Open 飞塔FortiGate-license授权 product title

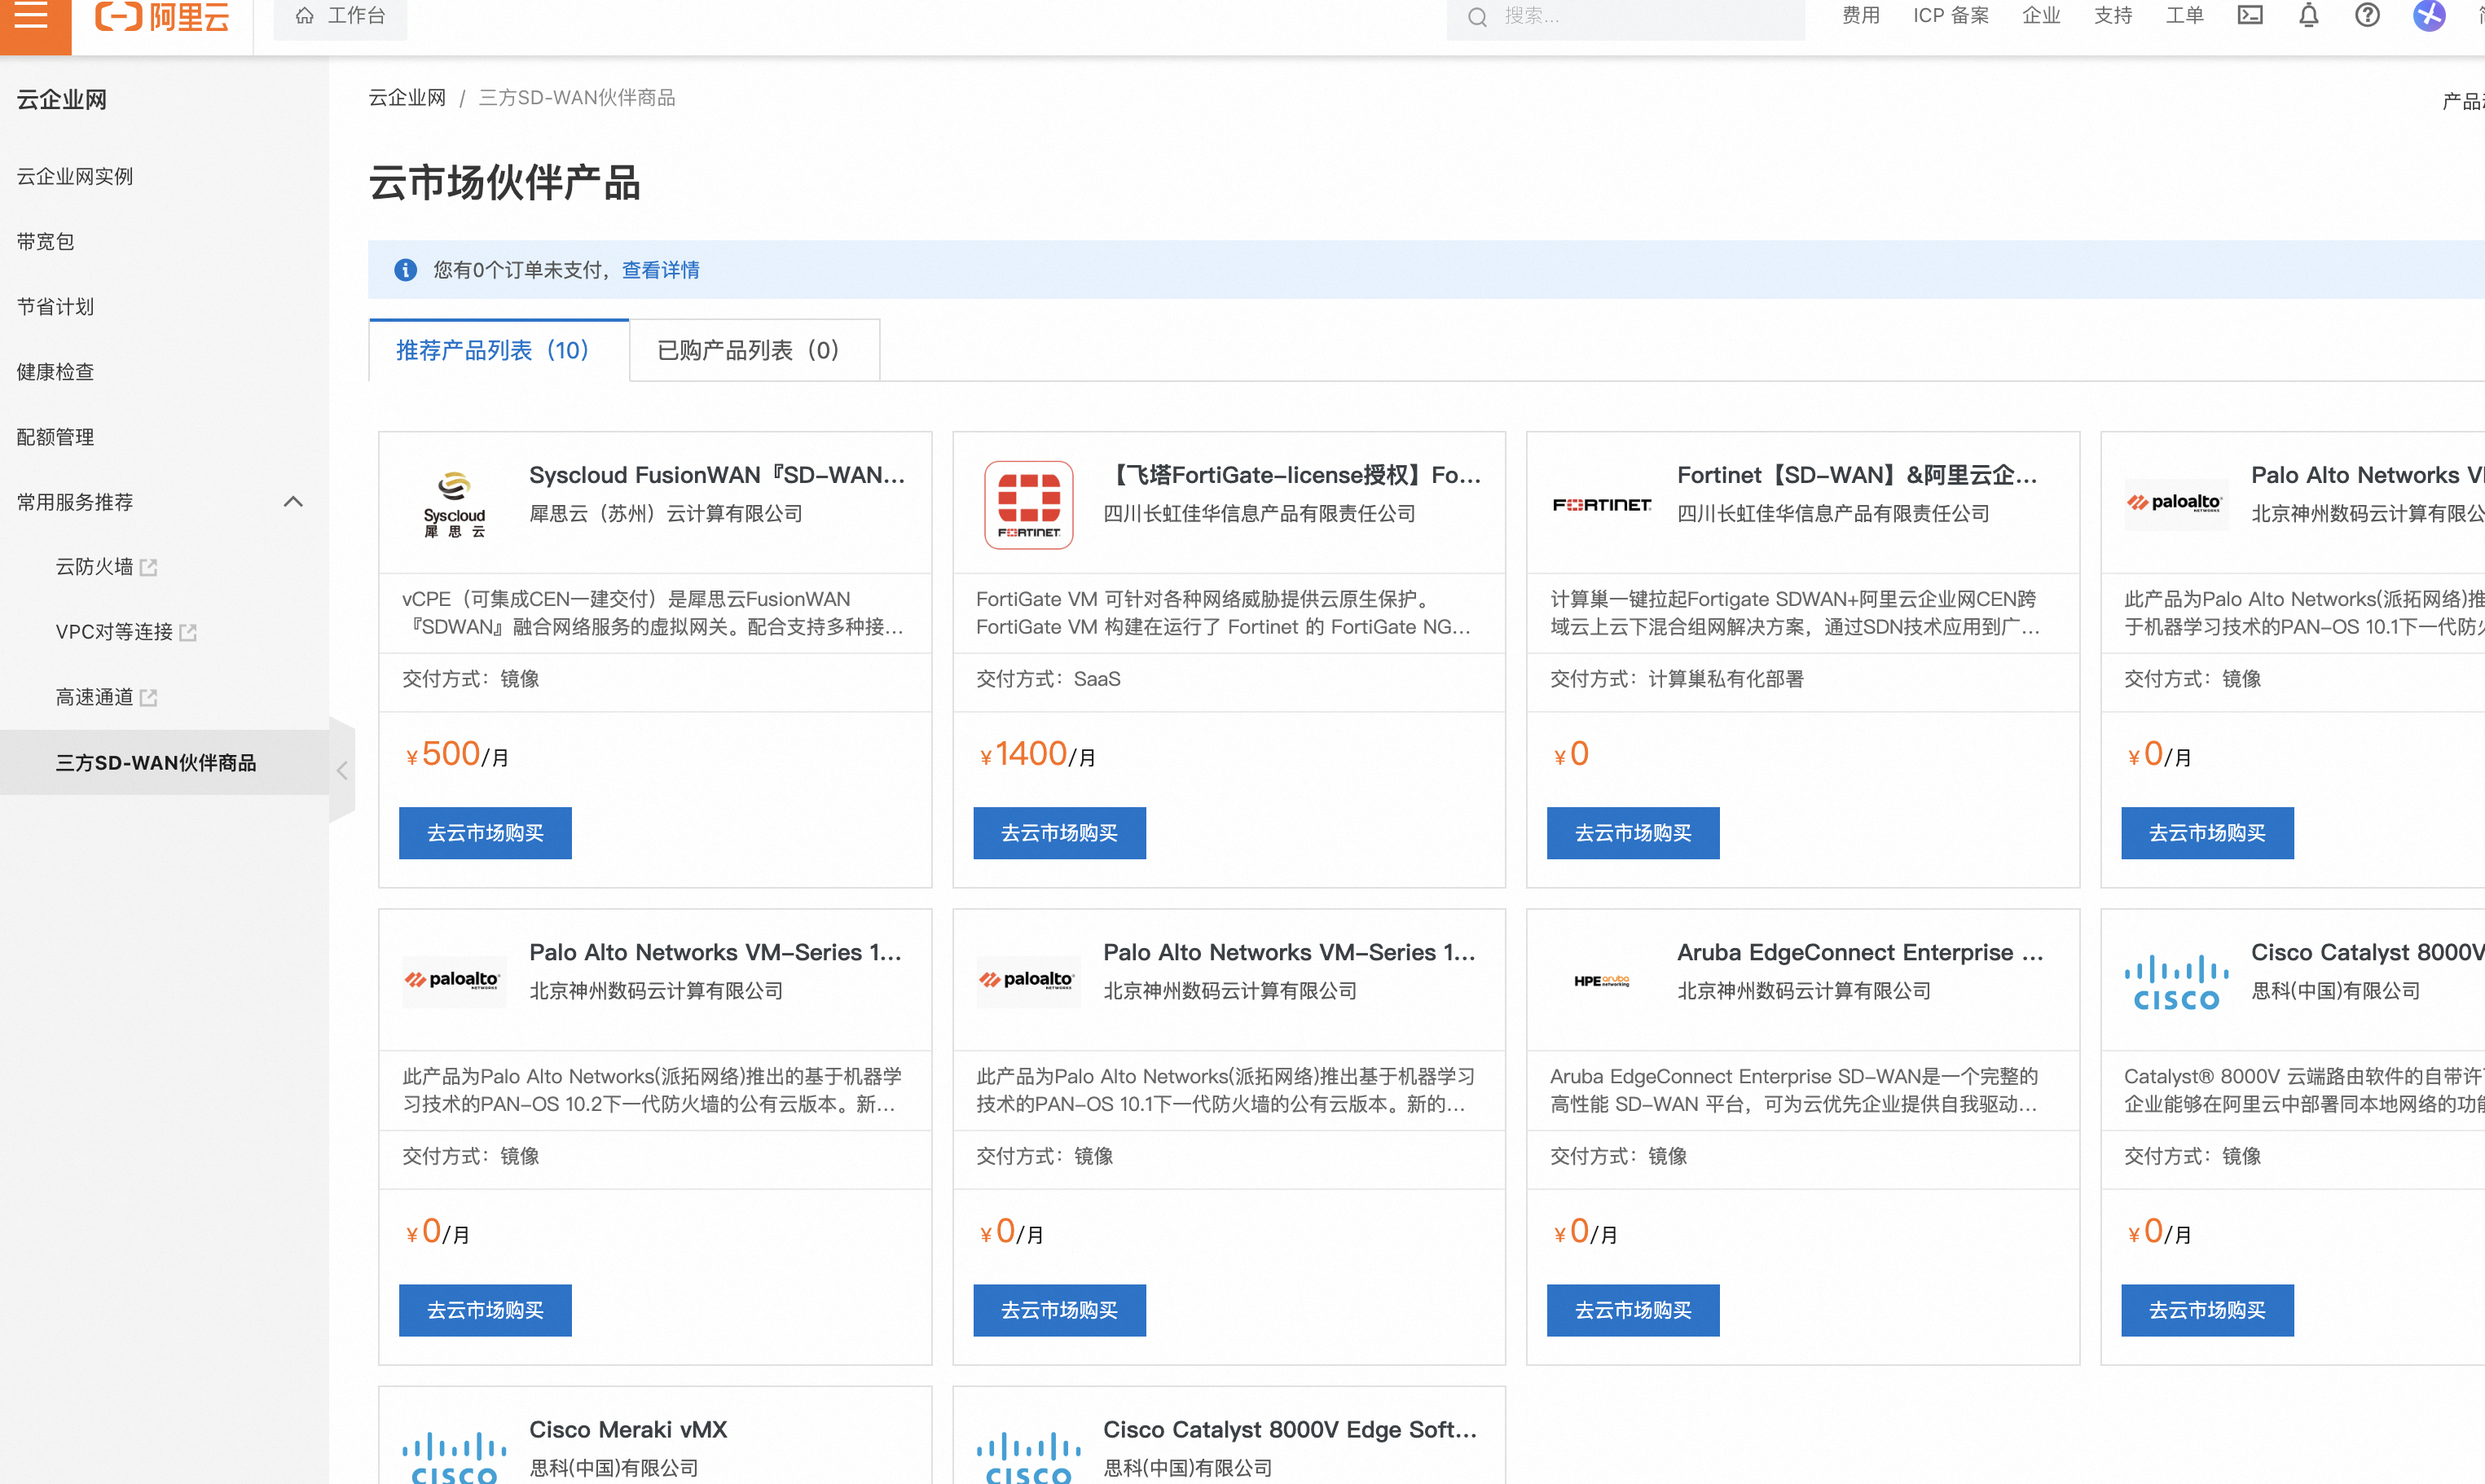[1292, 475]
